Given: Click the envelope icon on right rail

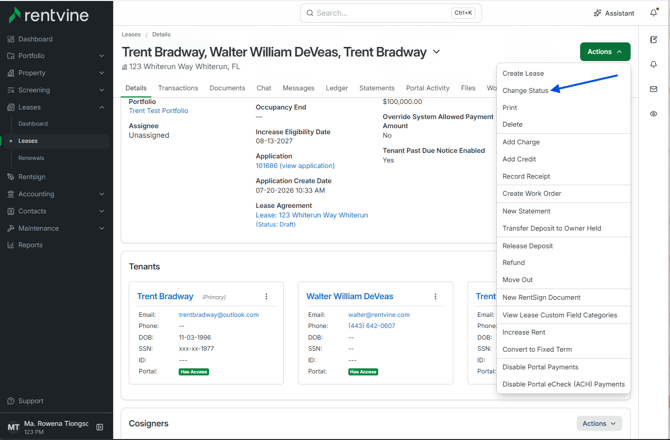Looking at the screenshot, I should click(653, 89).
